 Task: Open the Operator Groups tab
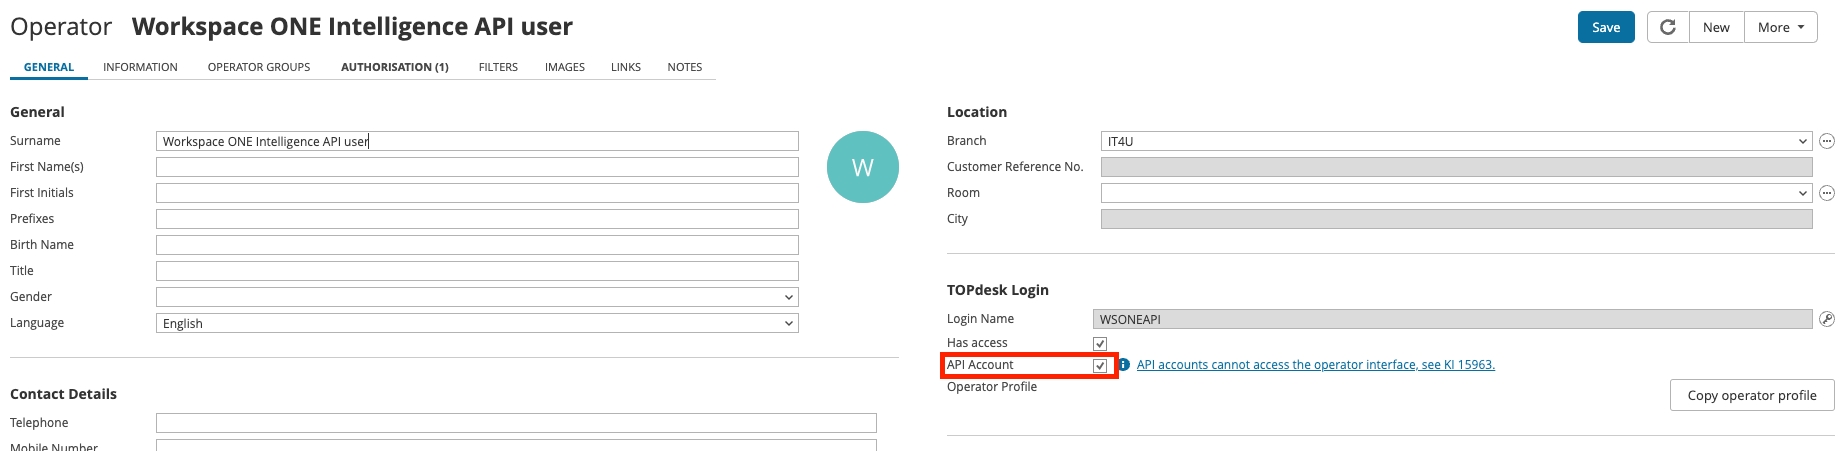click(259, 67)
